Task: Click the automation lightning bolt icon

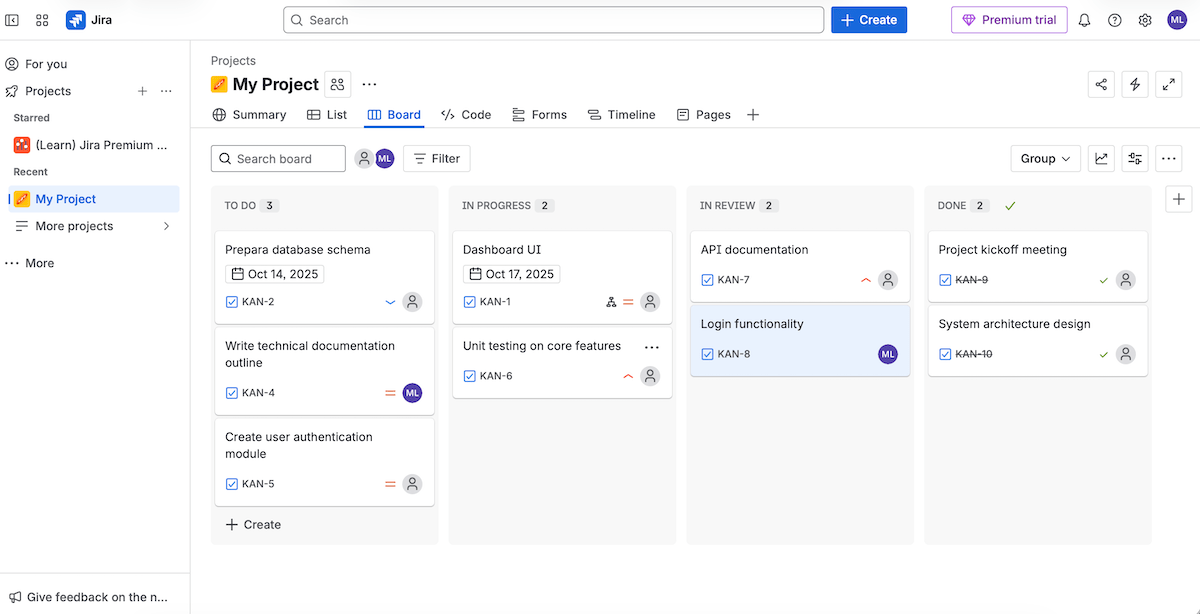Action: [x=1135, y=84]
